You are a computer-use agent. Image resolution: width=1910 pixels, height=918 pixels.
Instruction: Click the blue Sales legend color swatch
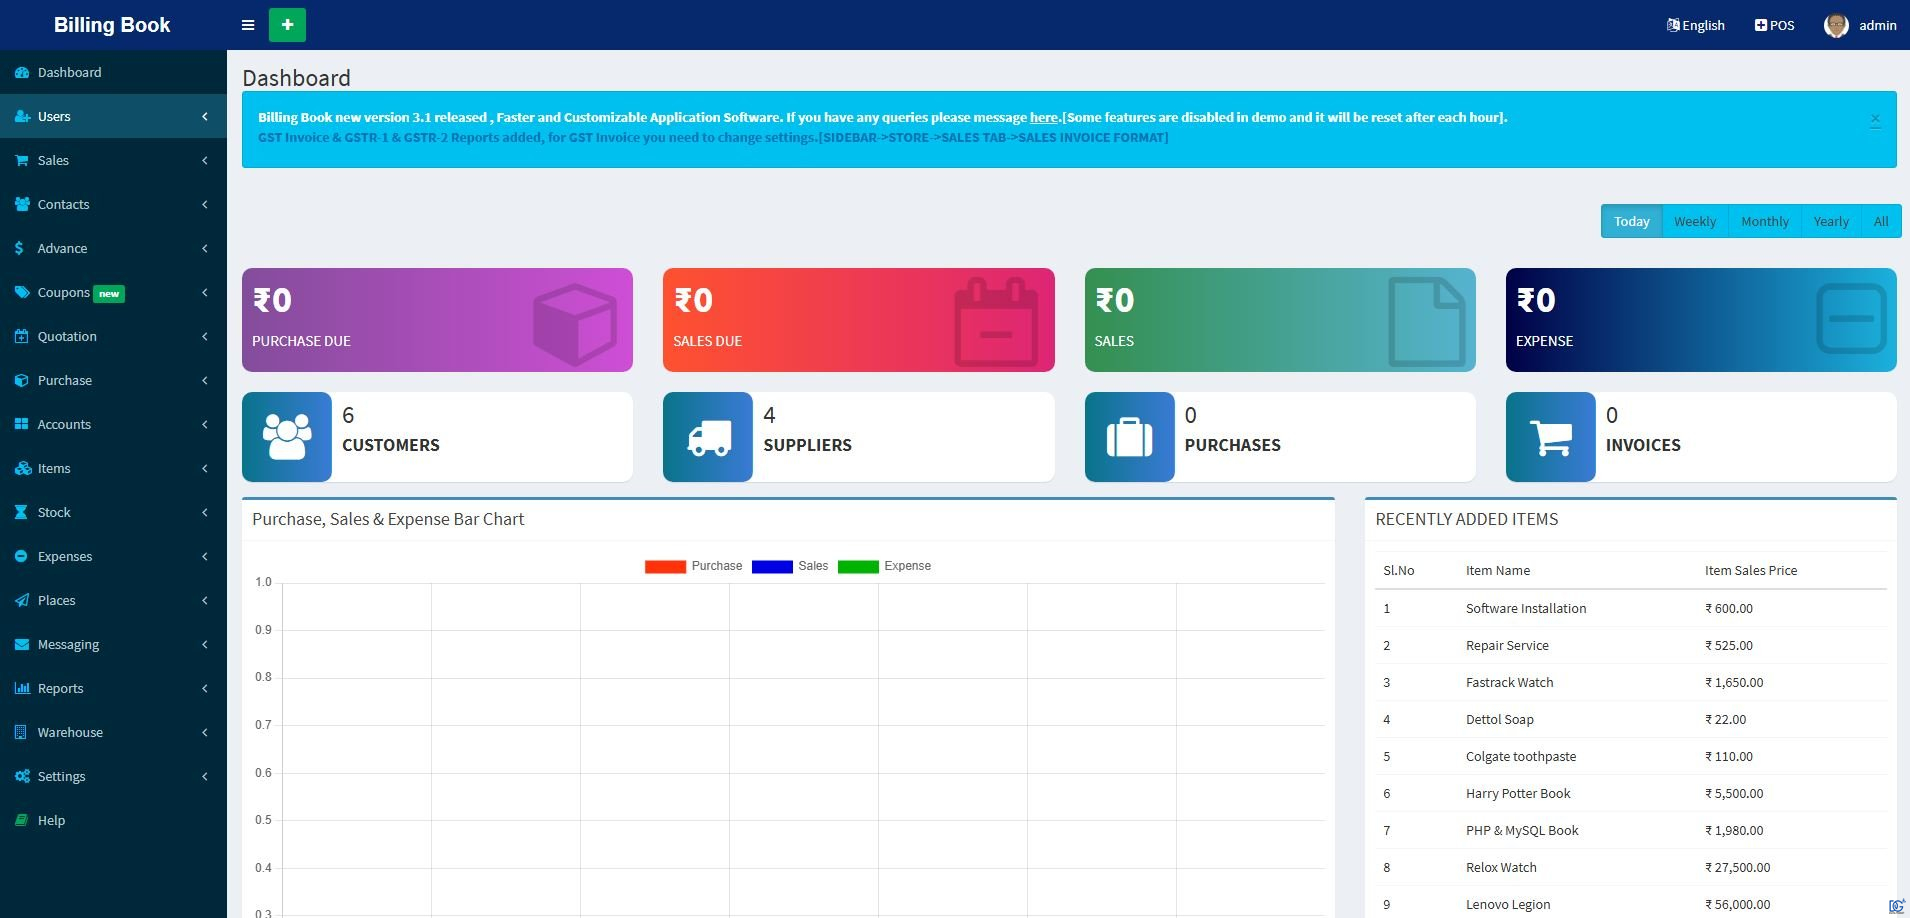[x=772, y=567]
